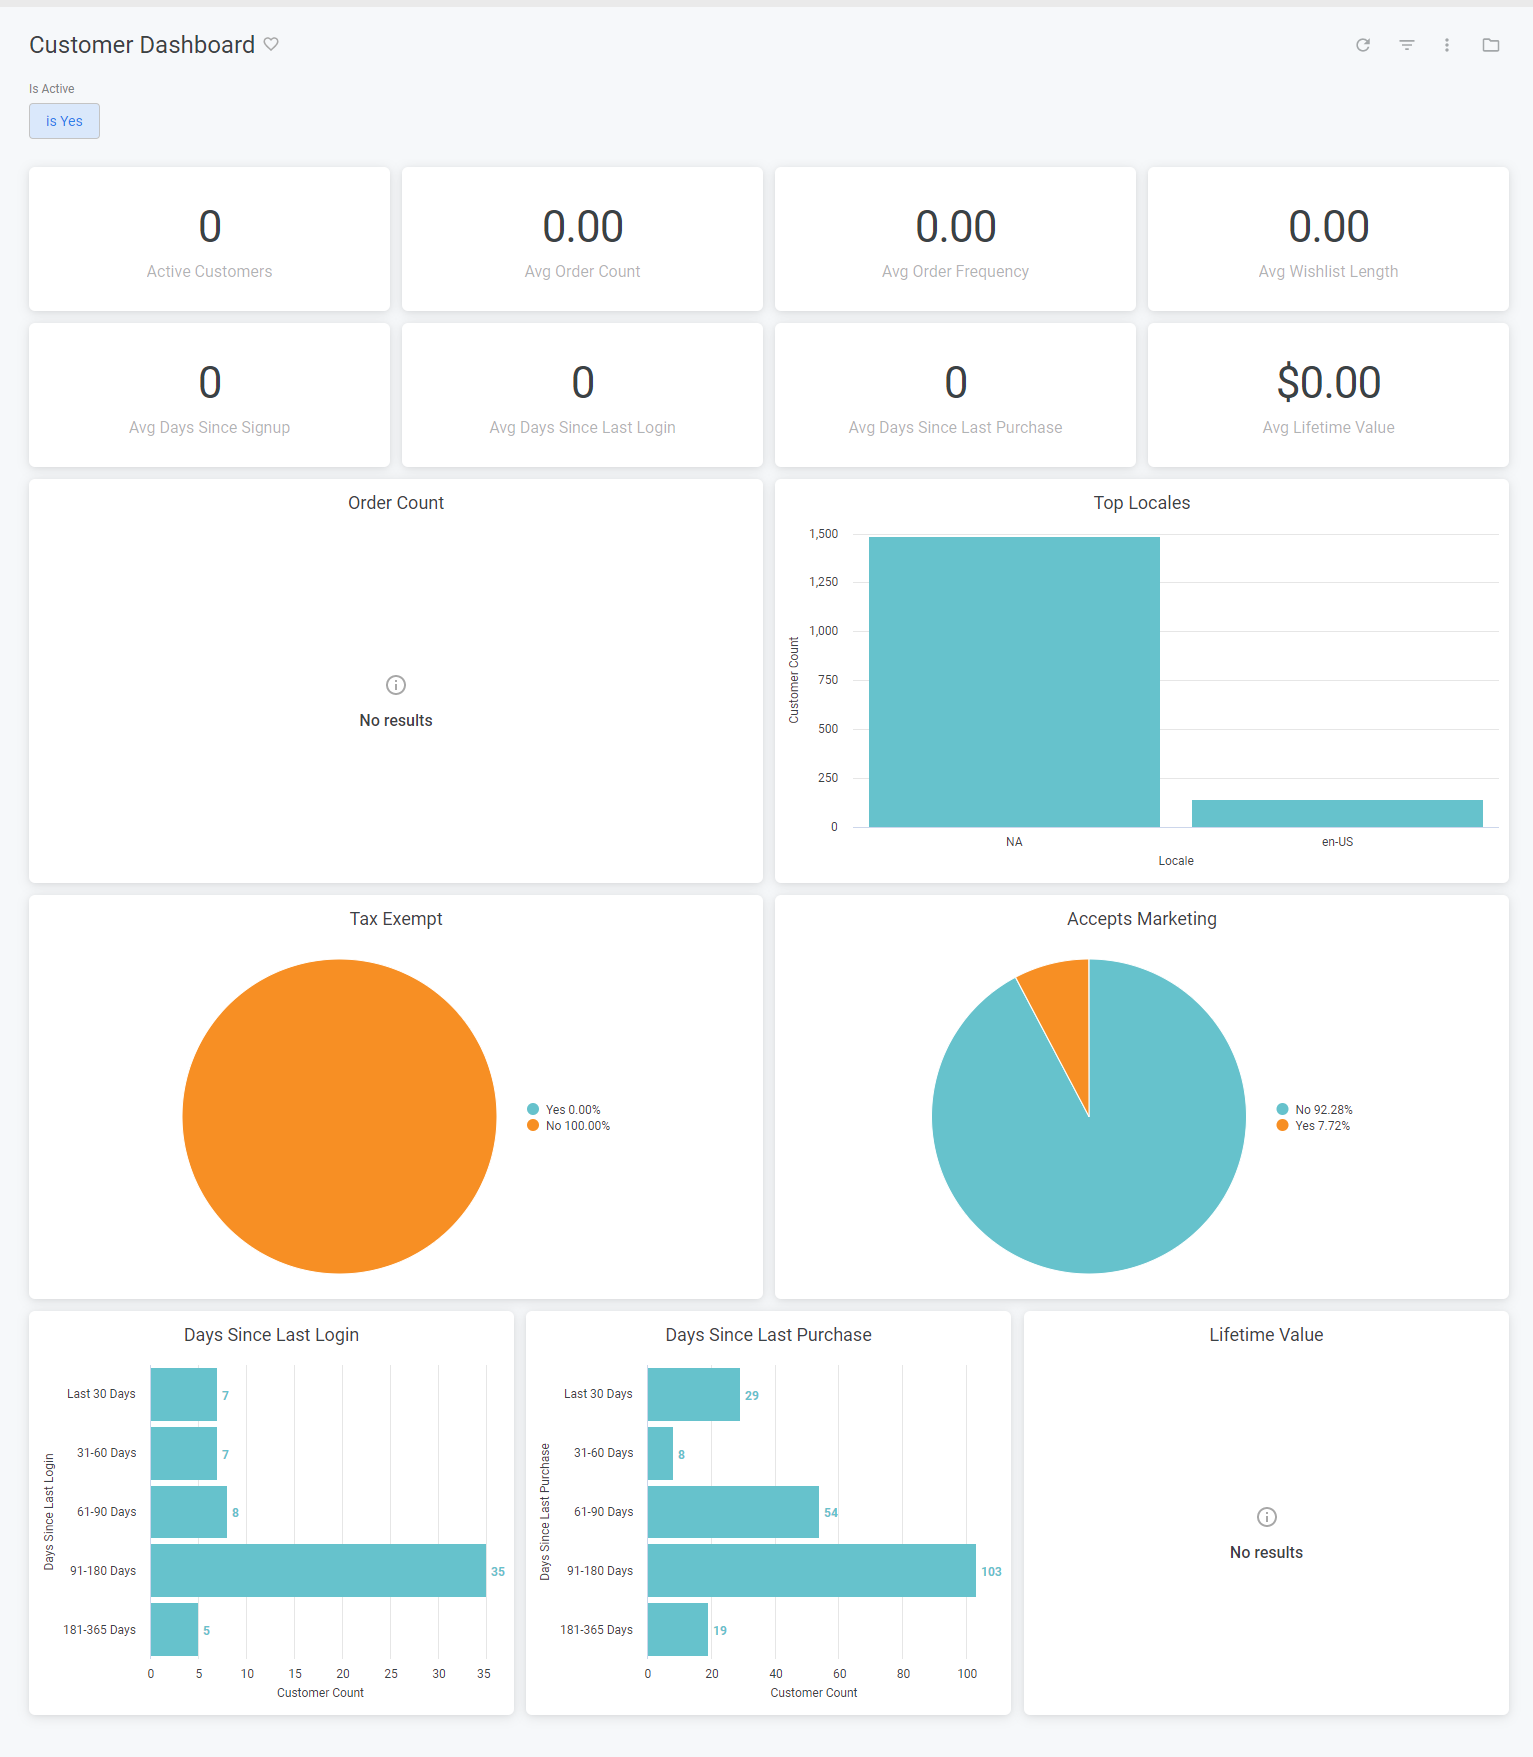This screenshot has width=1533, height=1757.
Task: Open the three-dot dashboard actions menu
Action: 1447,45
